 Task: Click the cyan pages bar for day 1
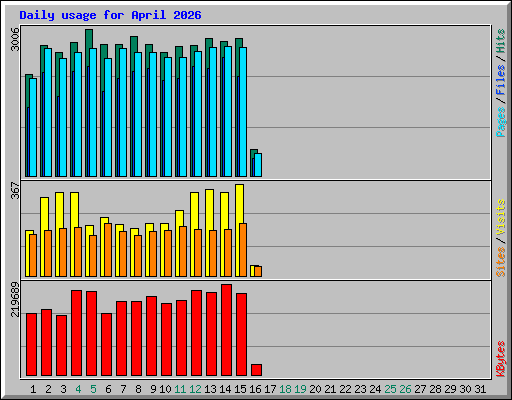point(33,128)
